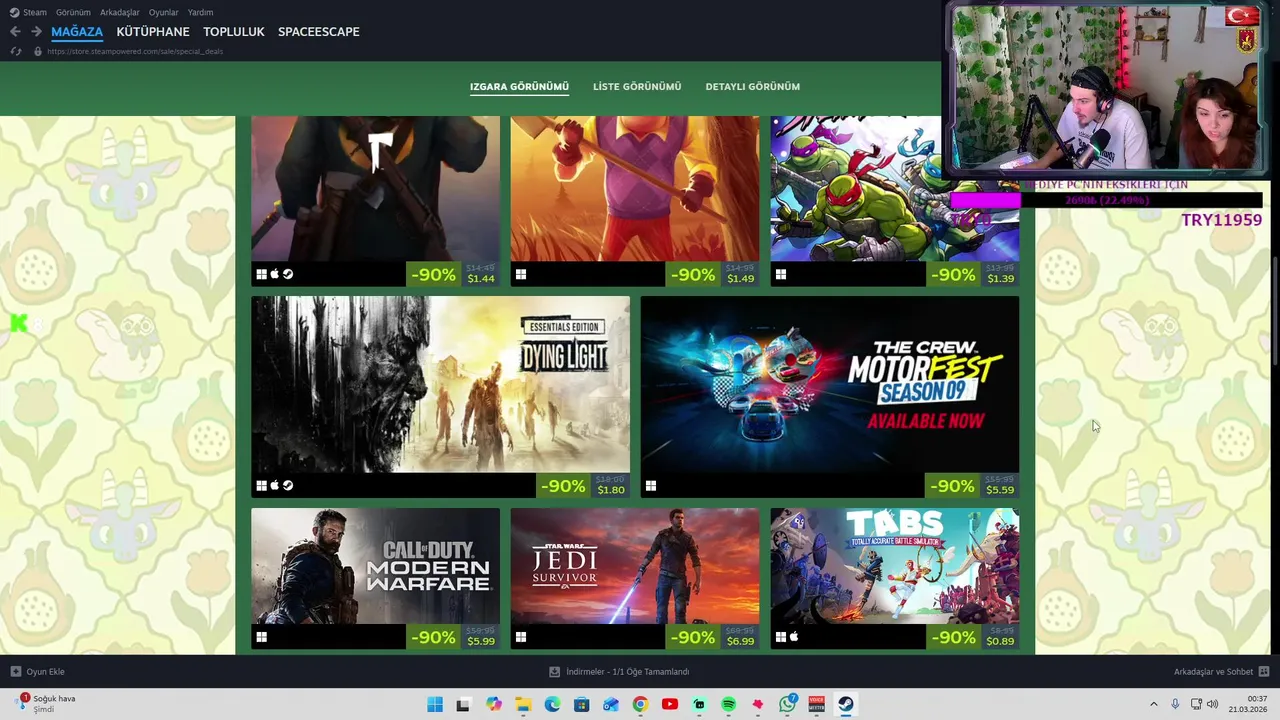Screen dimensions: 1280x720
Task: Reload the store page
Action: 15,51
